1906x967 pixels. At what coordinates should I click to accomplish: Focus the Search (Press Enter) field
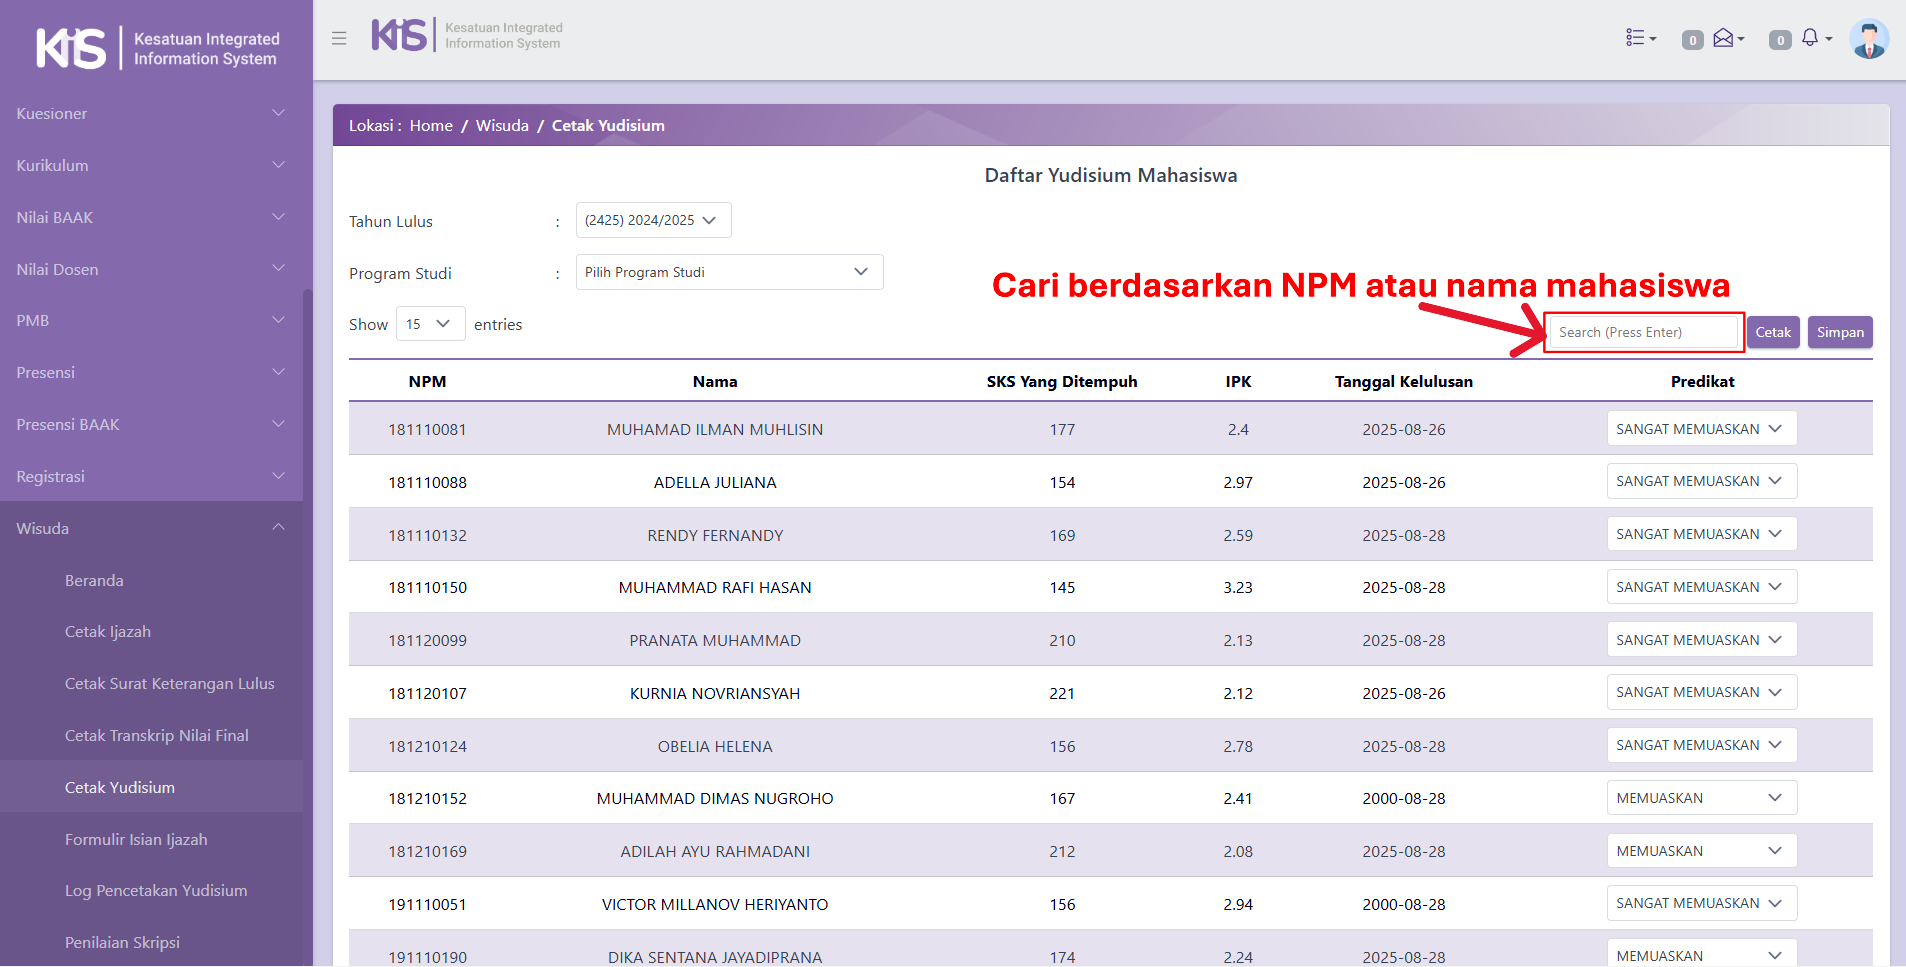(x=1643, y=333)
